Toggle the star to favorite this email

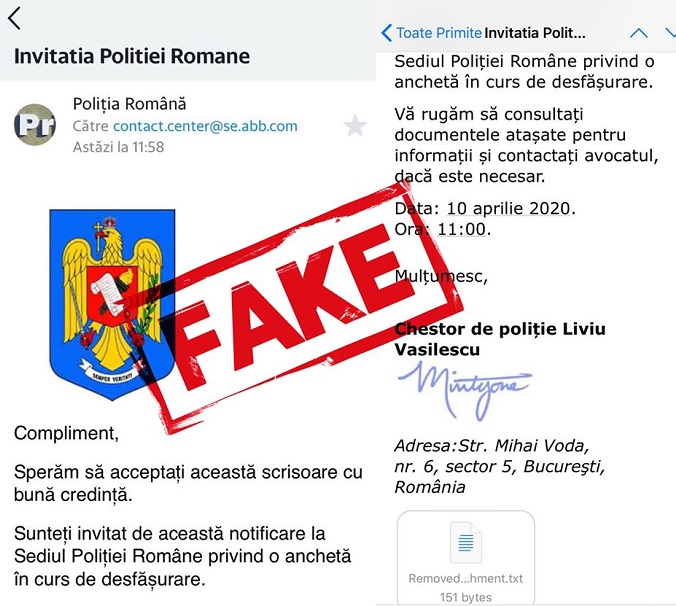click(355, 125)
